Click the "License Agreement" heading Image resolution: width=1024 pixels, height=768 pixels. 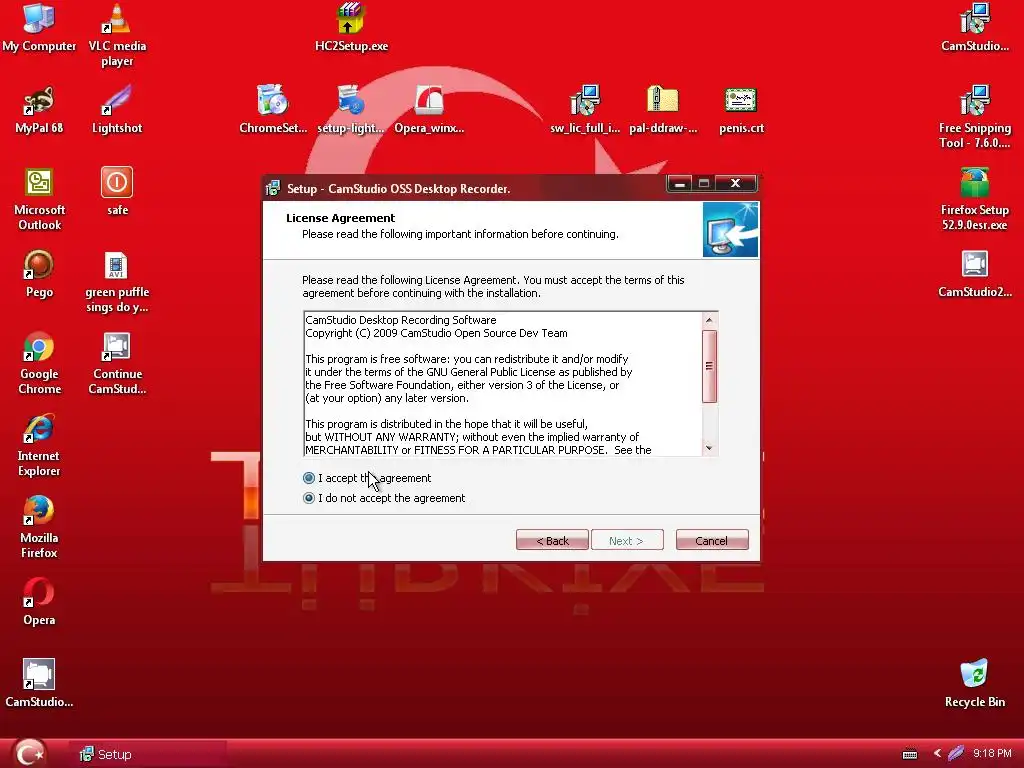[x=340, y=218]
